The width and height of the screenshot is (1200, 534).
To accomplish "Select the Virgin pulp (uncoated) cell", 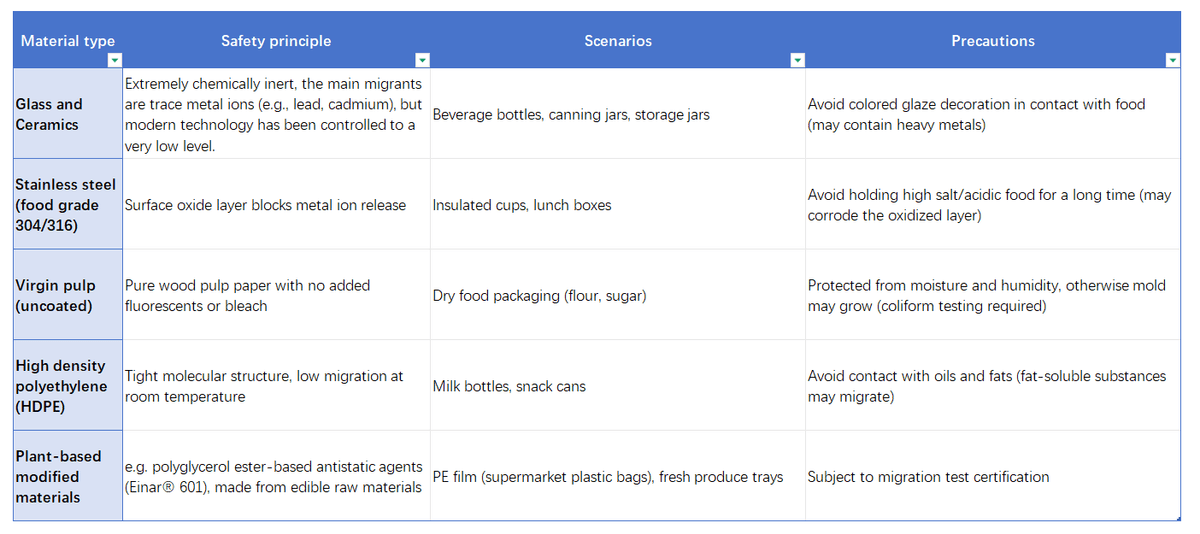I will tap(68, 295).
